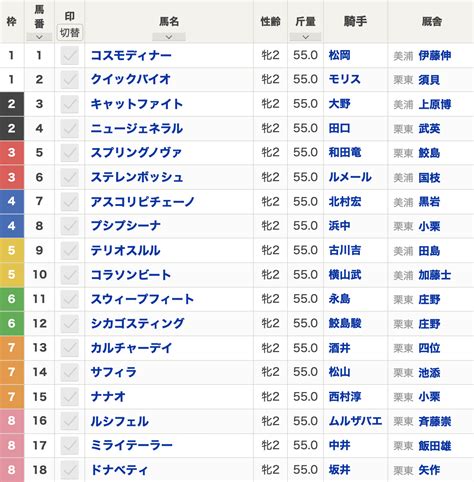
Task: Open jockey 松岡 profile link
Action: pos(339,55)
